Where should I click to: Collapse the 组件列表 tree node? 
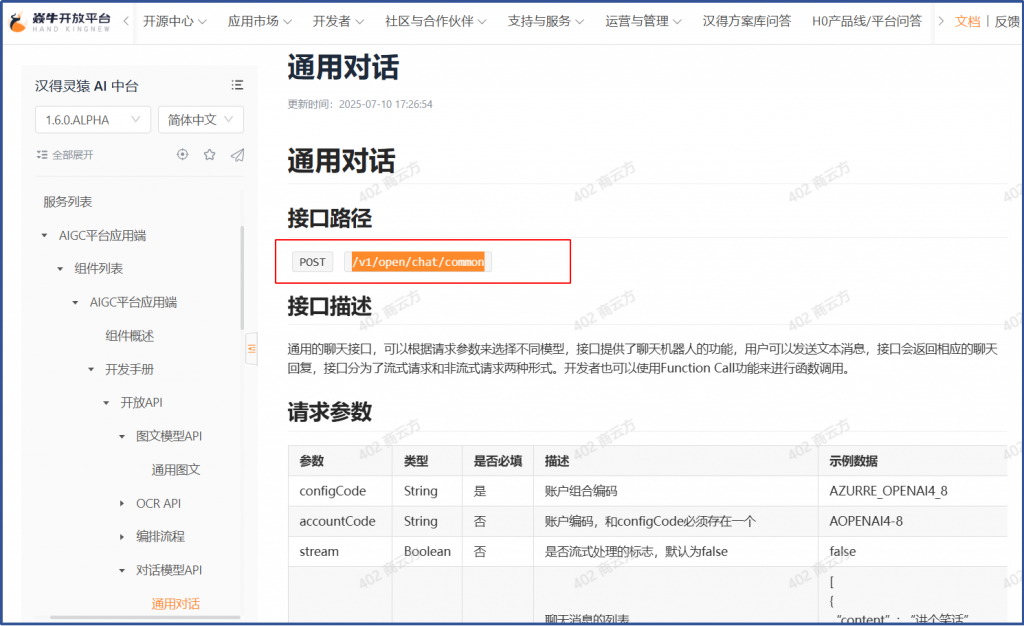(x=60, y=269)
